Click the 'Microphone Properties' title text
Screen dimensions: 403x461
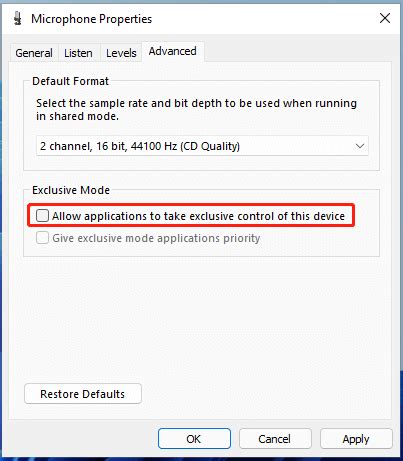(x=91, y=19)
